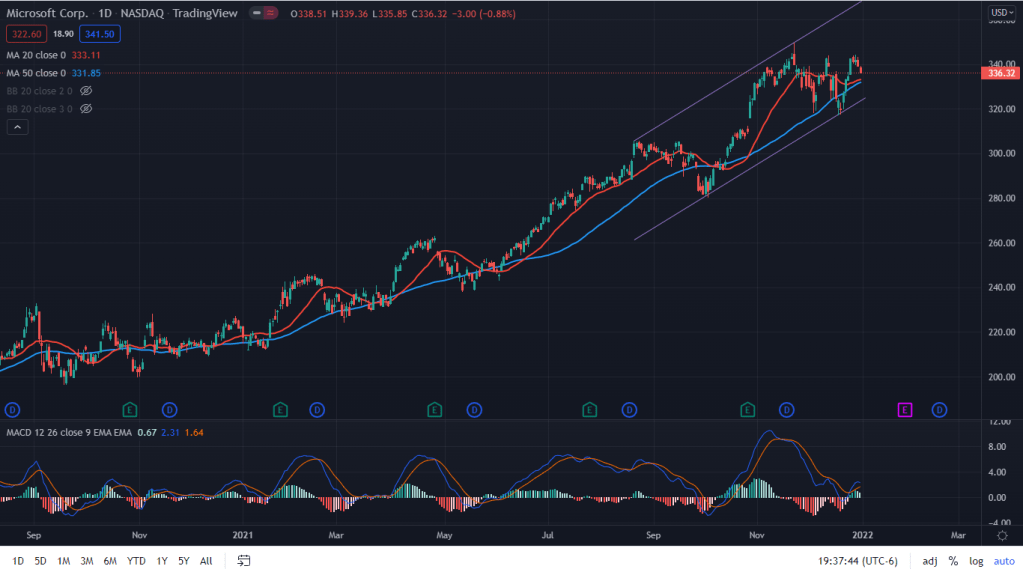1023x575 pixels.
Task: Open the USD currency dropdown
Action: 1001,13
